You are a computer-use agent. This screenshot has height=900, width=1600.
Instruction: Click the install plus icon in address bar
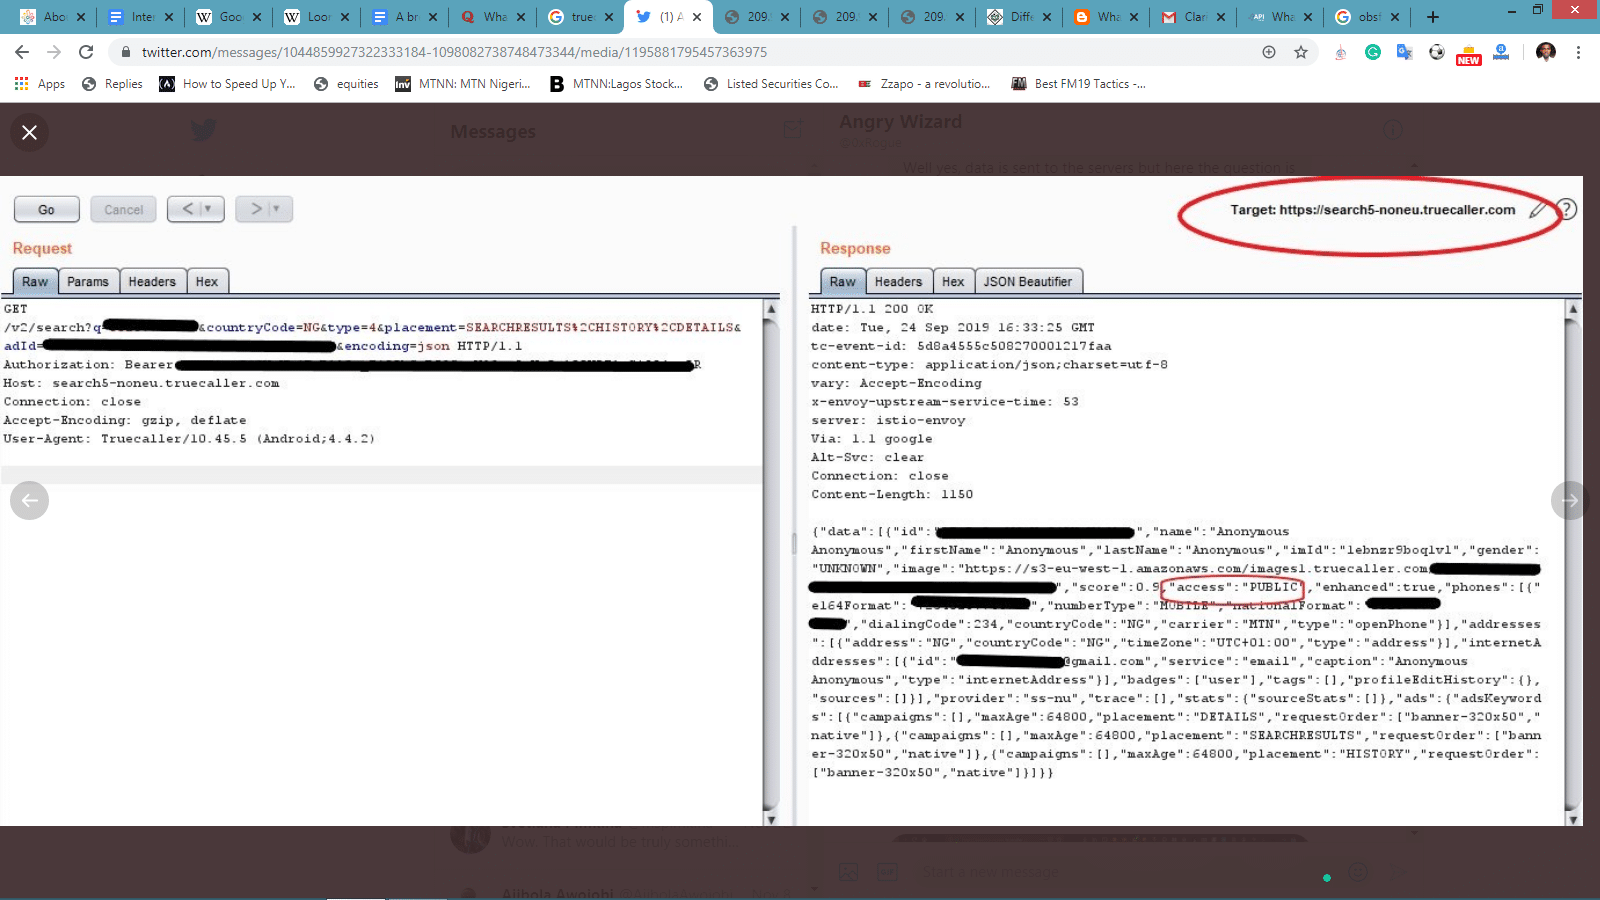pyautogui.click(x=1269, y=52)
